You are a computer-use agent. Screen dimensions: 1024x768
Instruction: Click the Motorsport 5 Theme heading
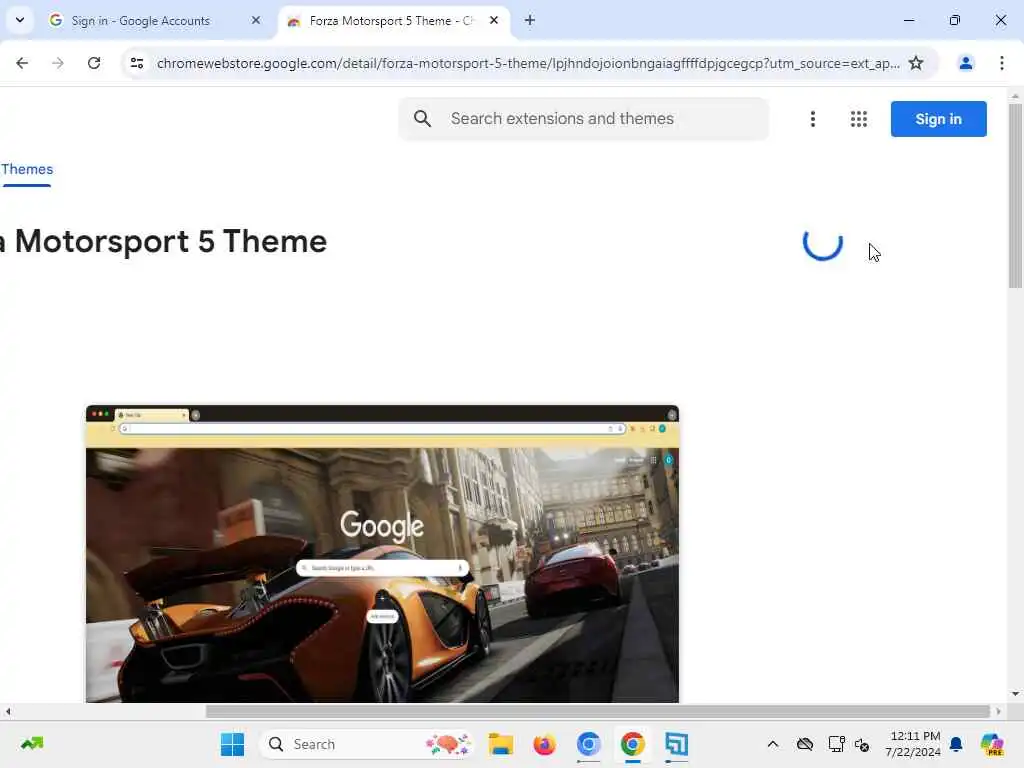tap(163, 242)
